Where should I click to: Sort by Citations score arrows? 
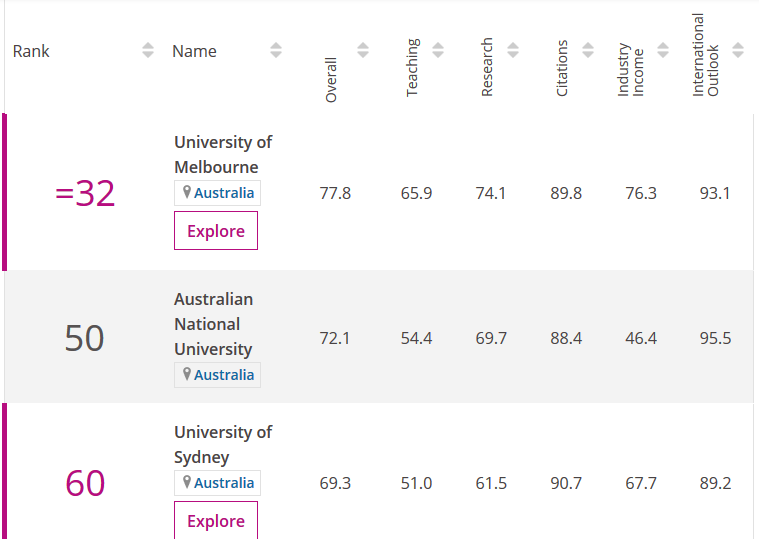point(588,50)
